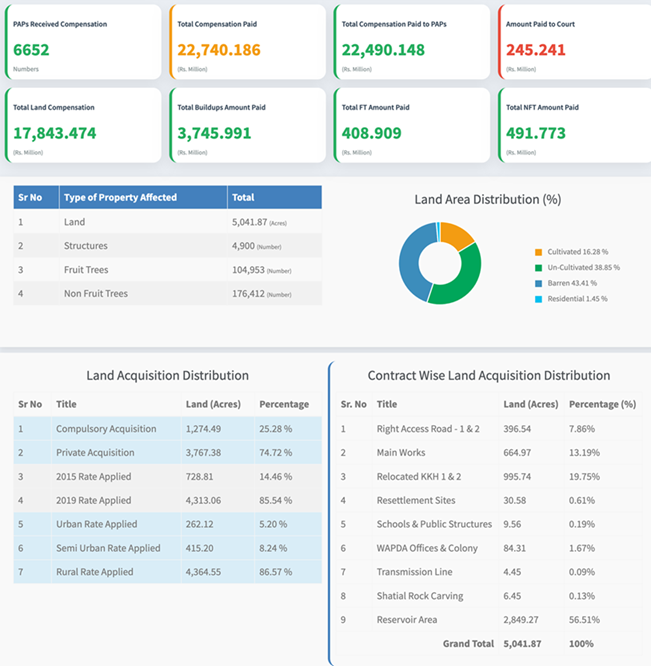Screen dimensions: 651x666
Task: Click the Sr No header in property table
Action: tap(36, 197)
